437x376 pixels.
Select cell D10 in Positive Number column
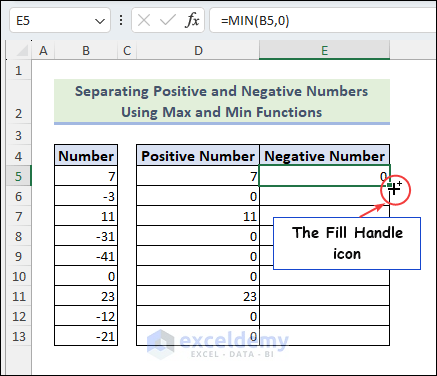coord(198,276)
